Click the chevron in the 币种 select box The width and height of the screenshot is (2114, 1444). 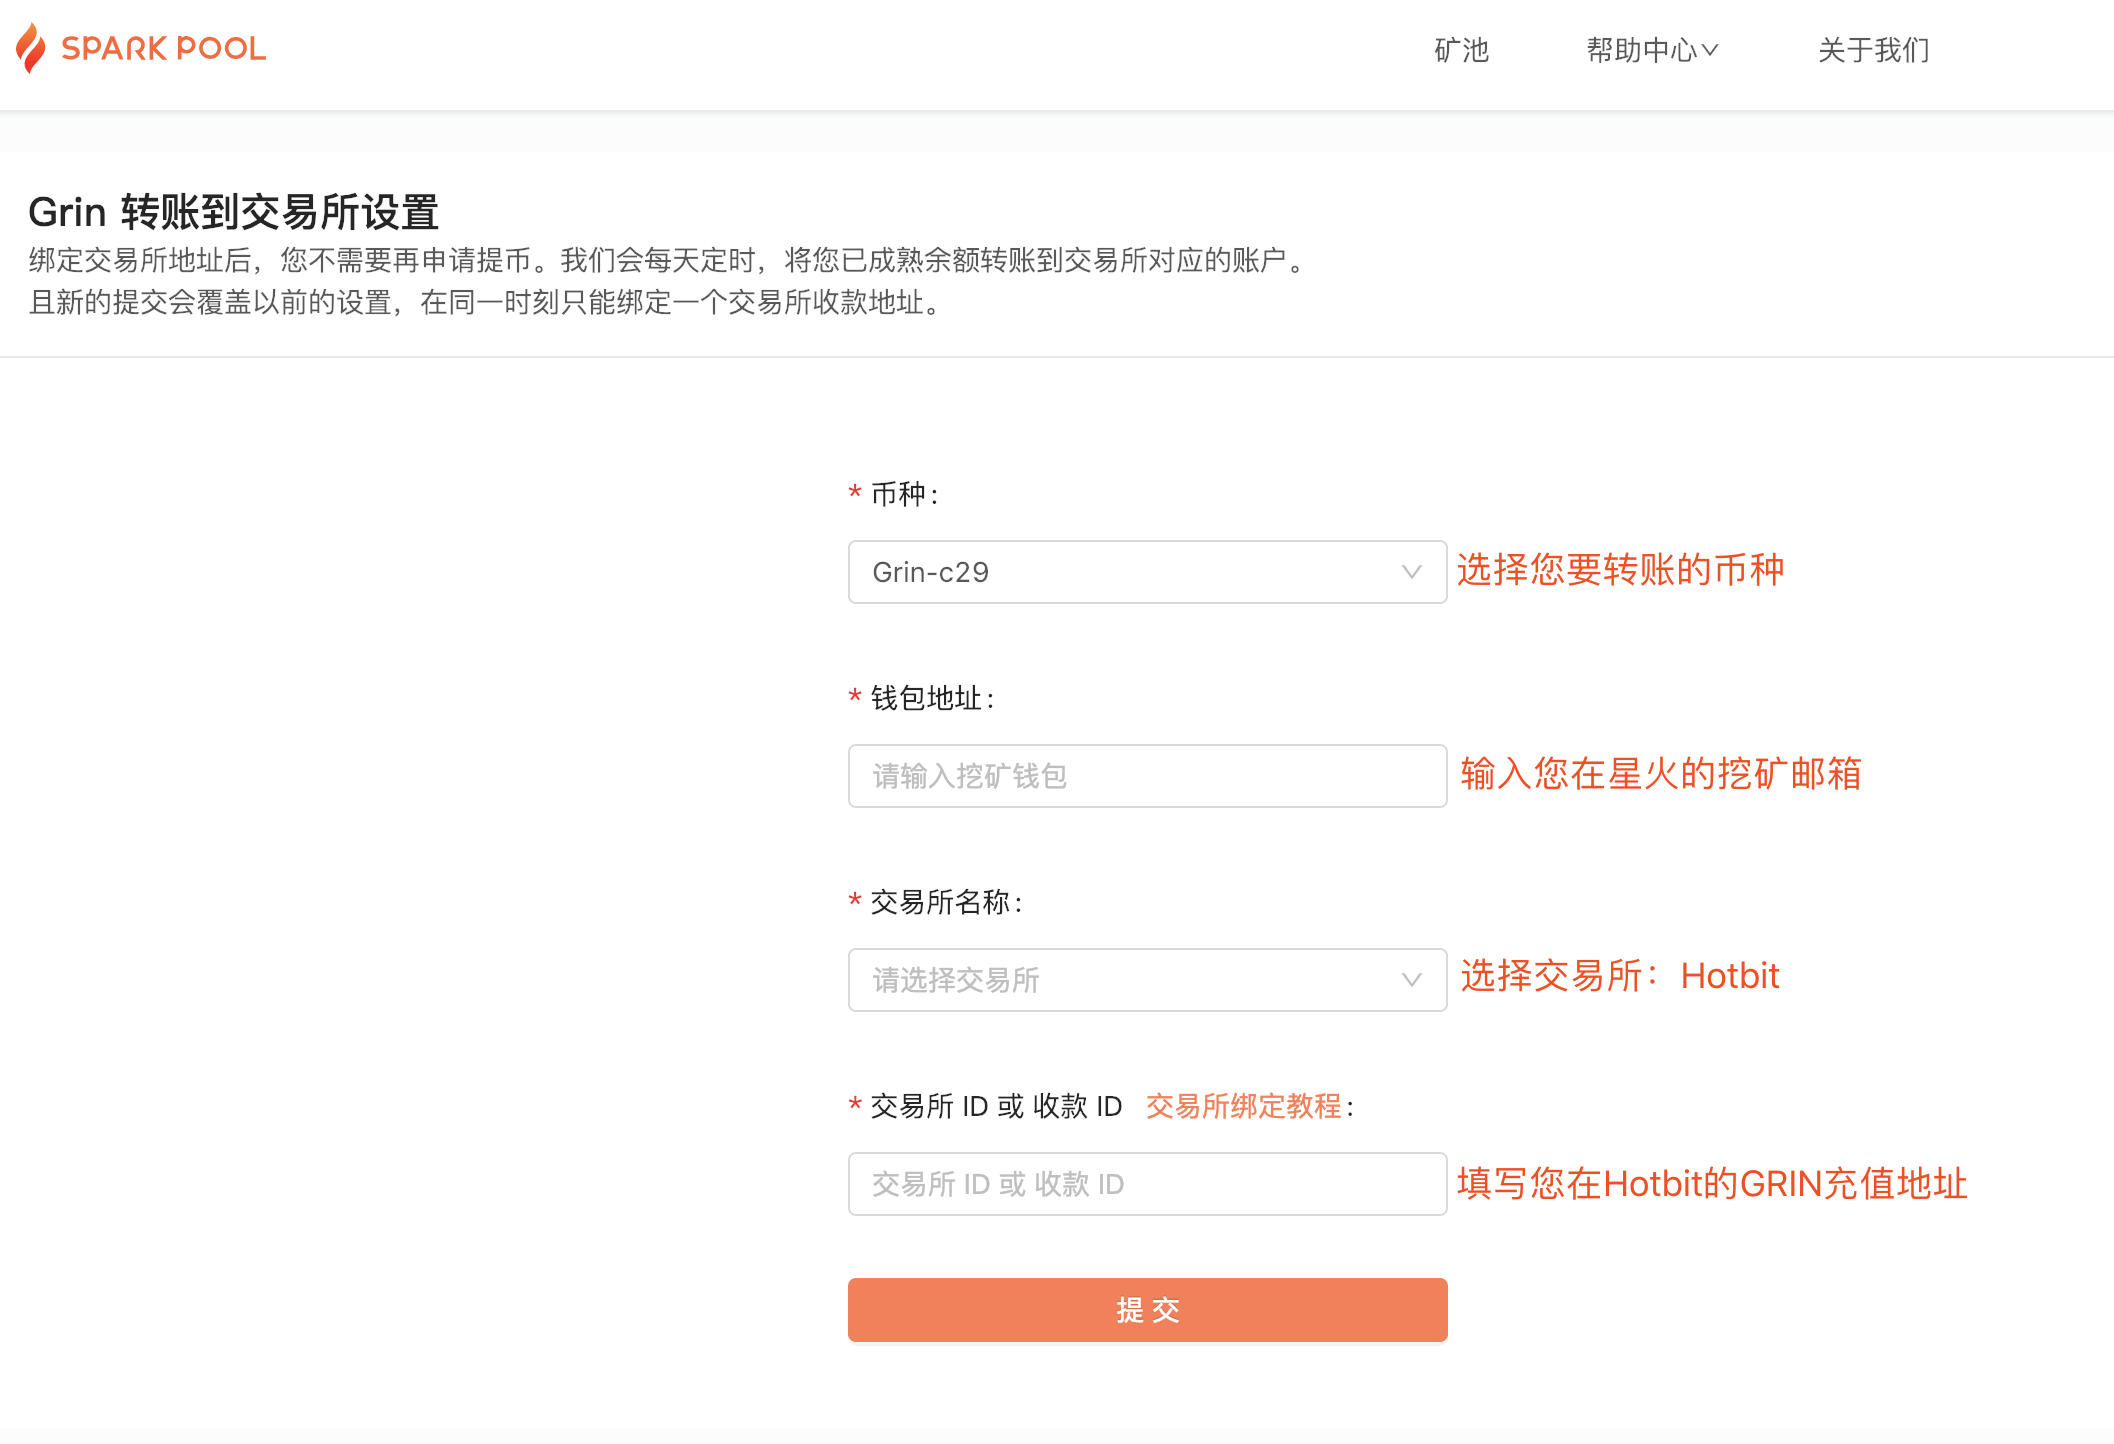[x=1411, y=572]
